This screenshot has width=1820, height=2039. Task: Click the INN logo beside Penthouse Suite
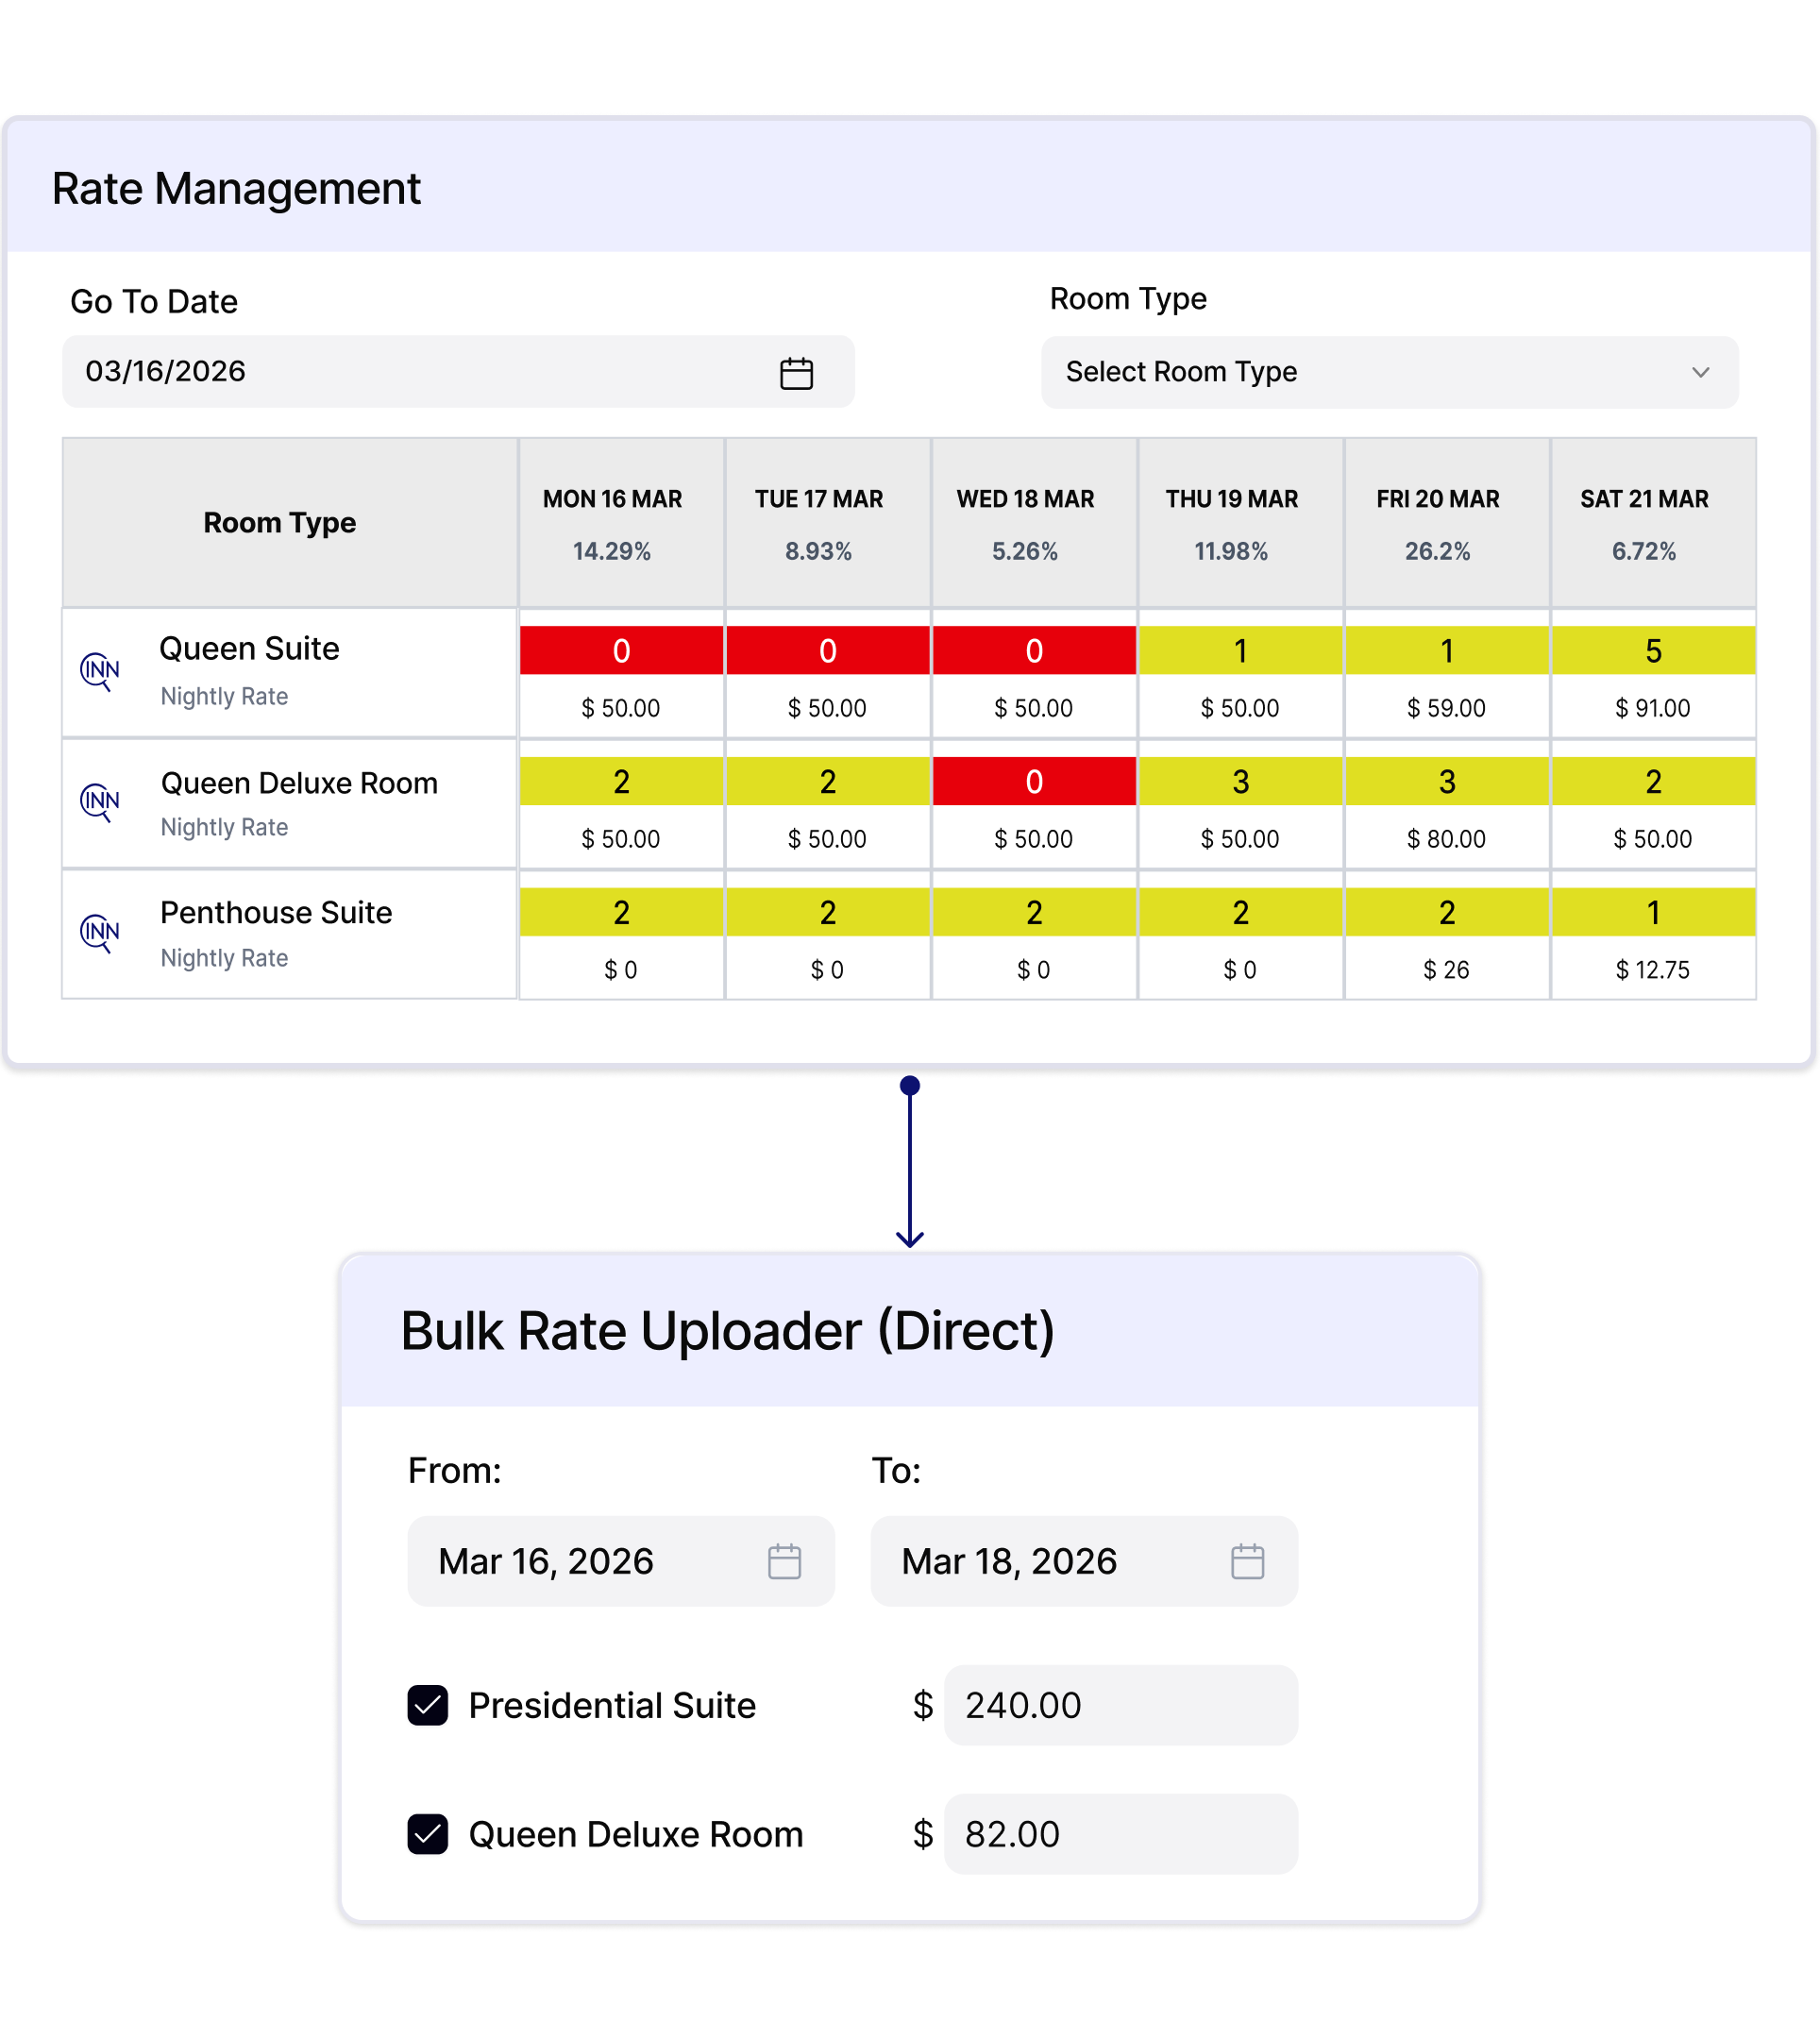100,932
